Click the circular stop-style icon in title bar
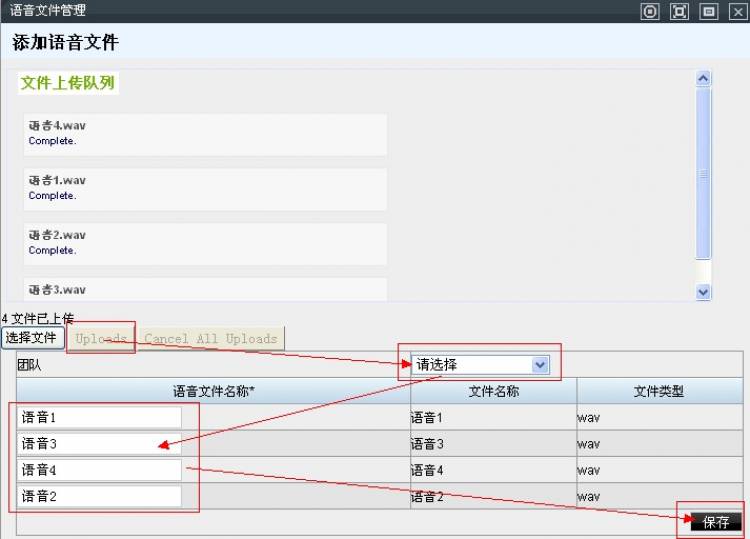750x539 pixels. coord(650,11)
